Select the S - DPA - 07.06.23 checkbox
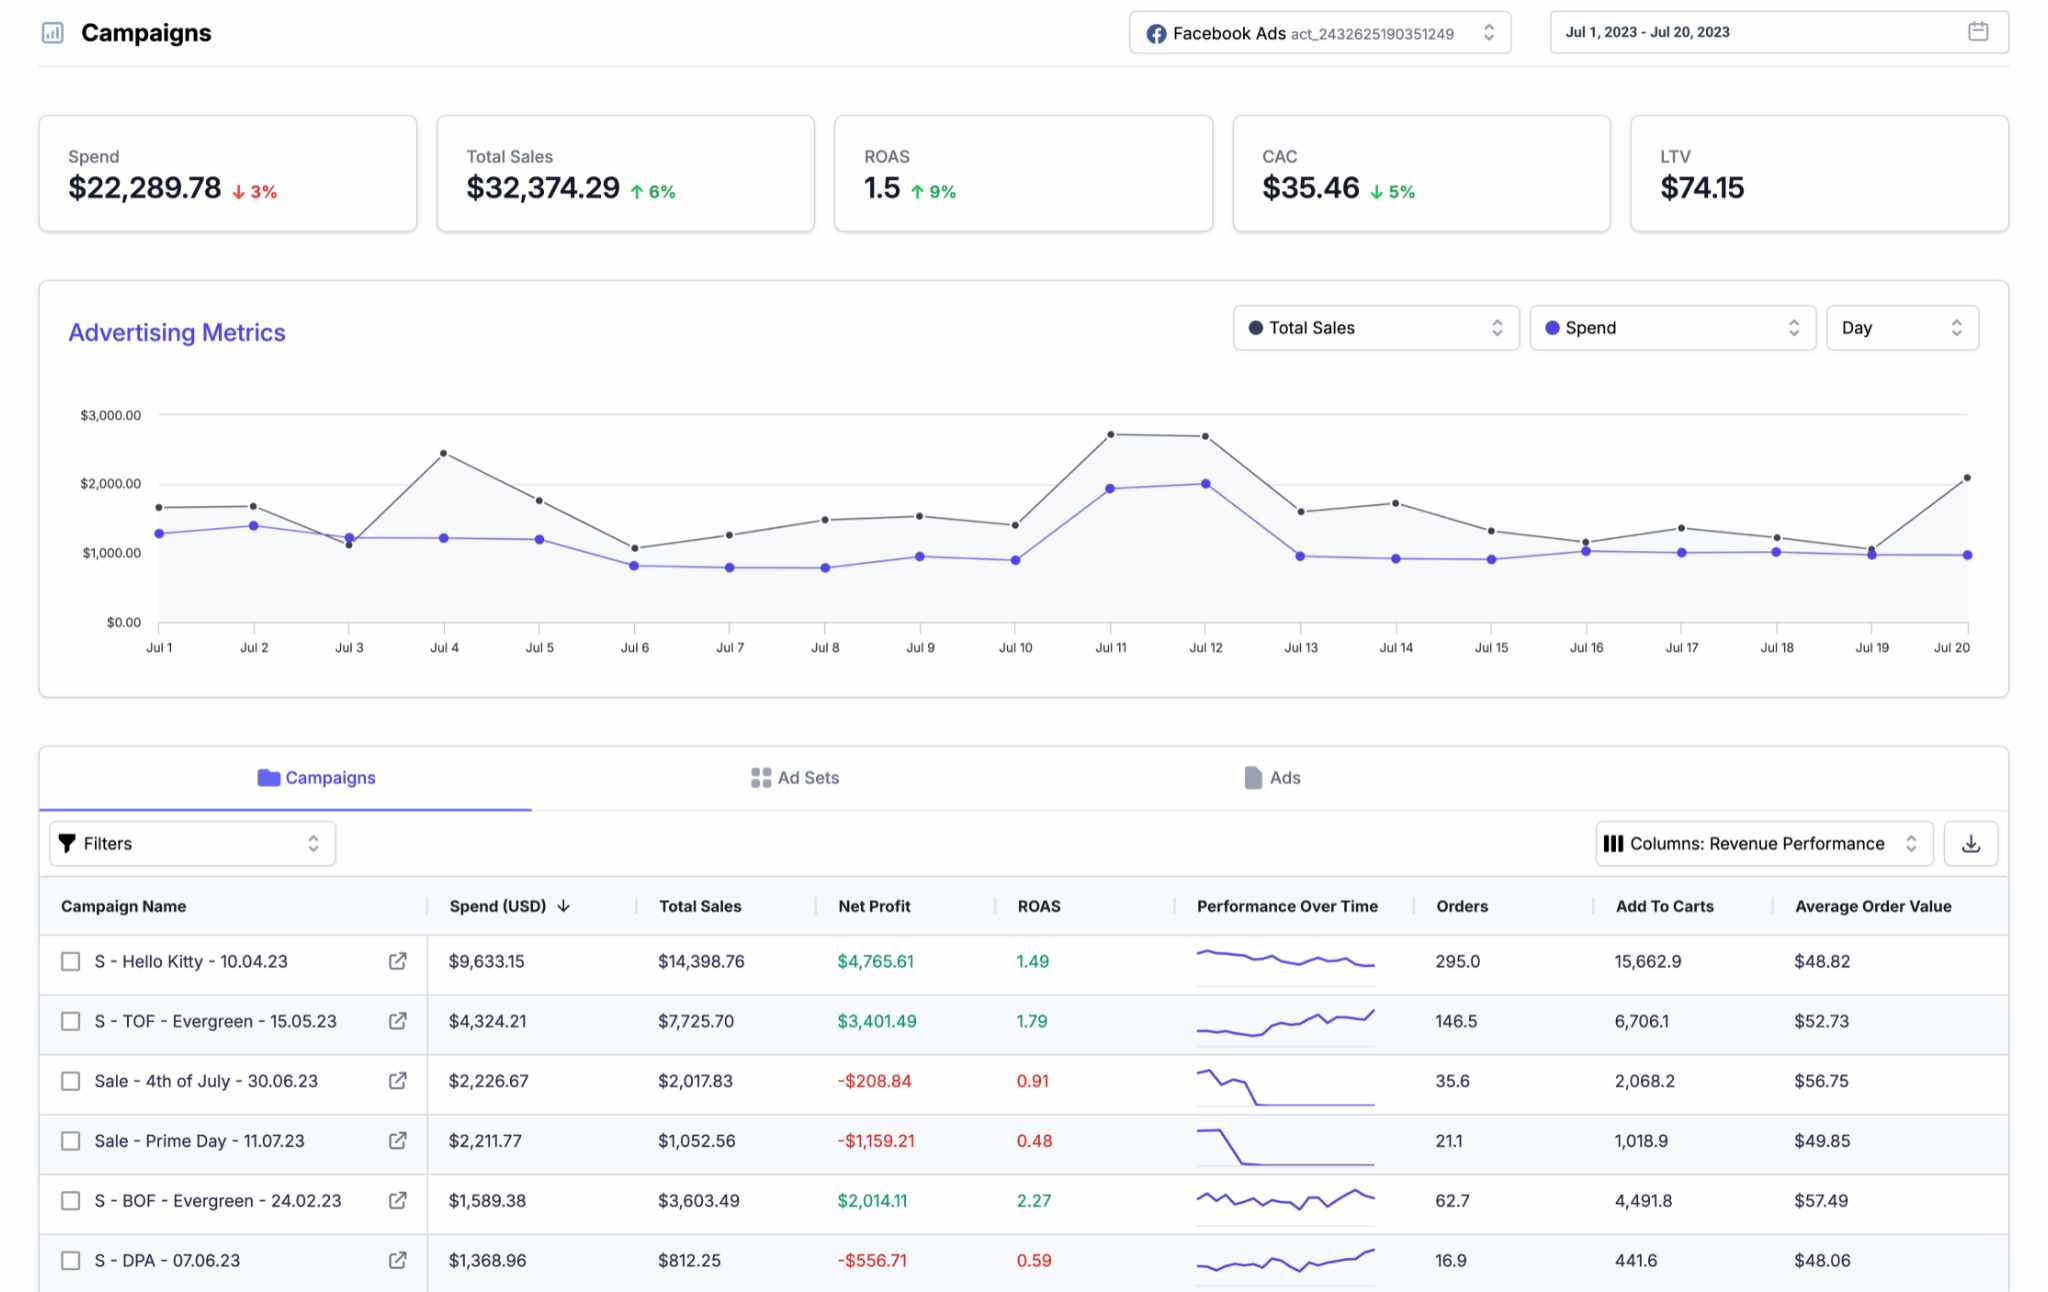Image resolution: width=2048 pixels, height=1292 pixels. coord(70,1261)
